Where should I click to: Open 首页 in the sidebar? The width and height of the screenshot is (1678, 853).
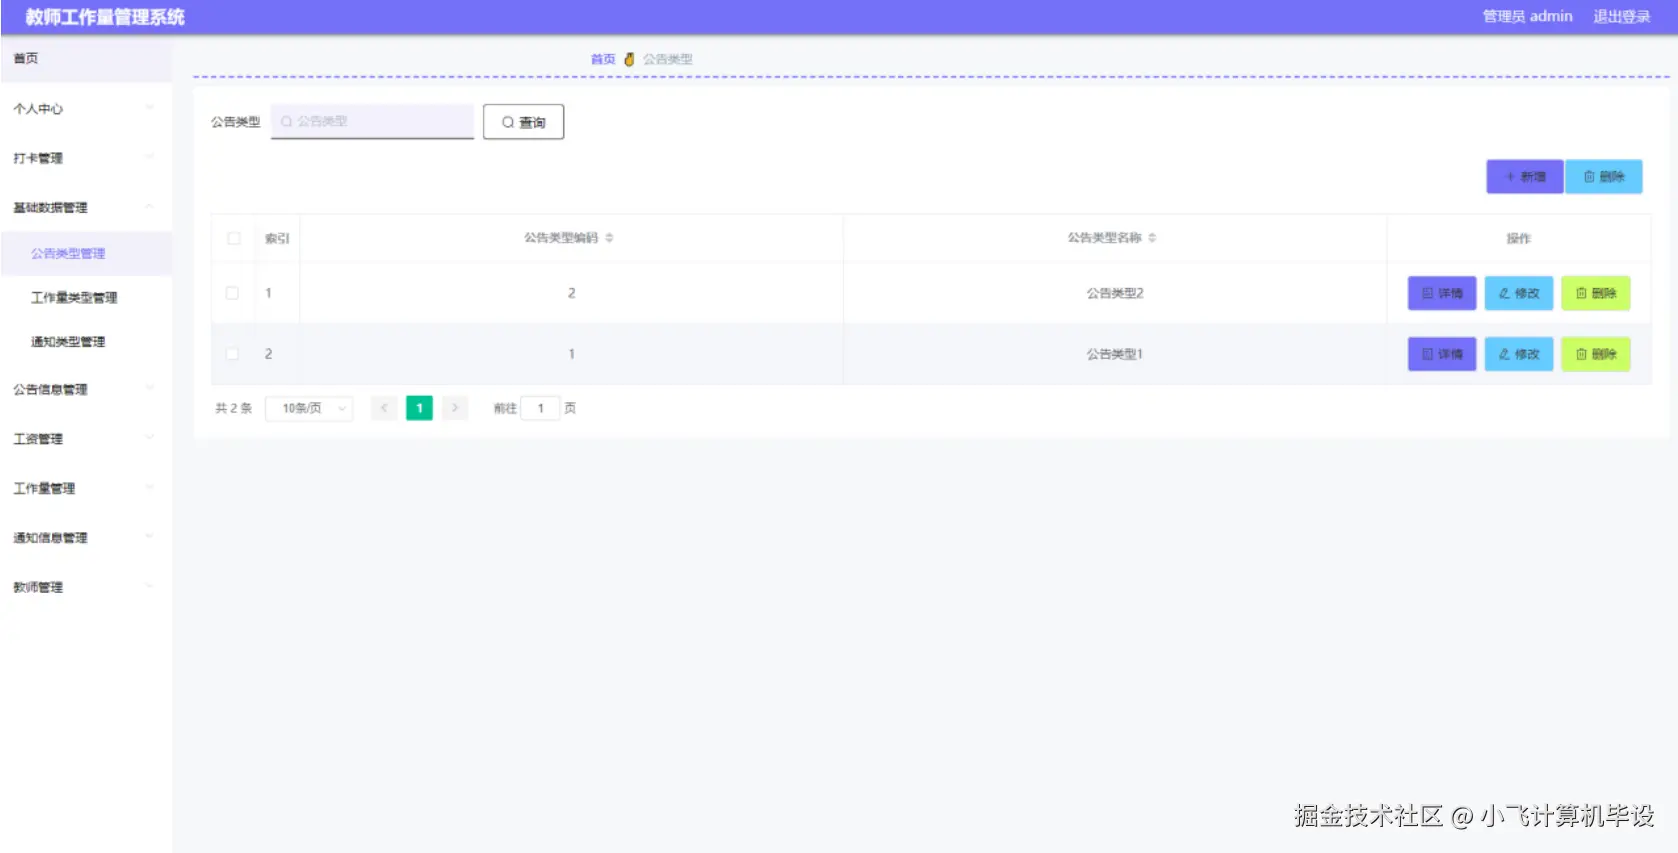point(86,59)
